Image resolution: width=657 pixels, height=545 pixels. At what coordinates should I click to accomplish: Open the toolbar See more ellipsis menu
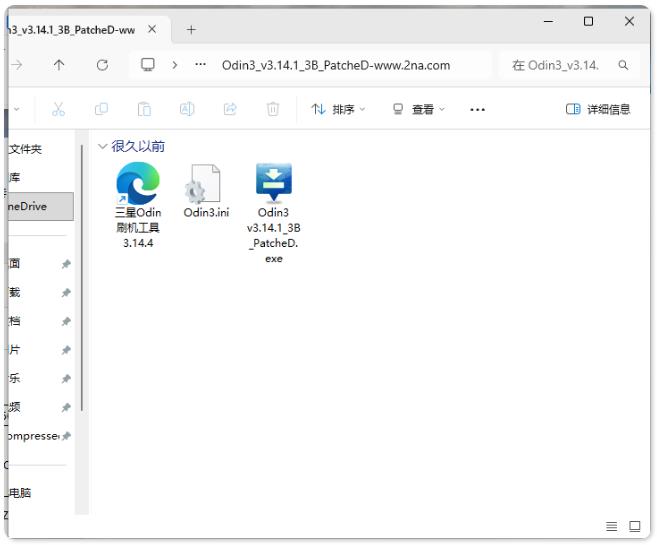(477, 110)
